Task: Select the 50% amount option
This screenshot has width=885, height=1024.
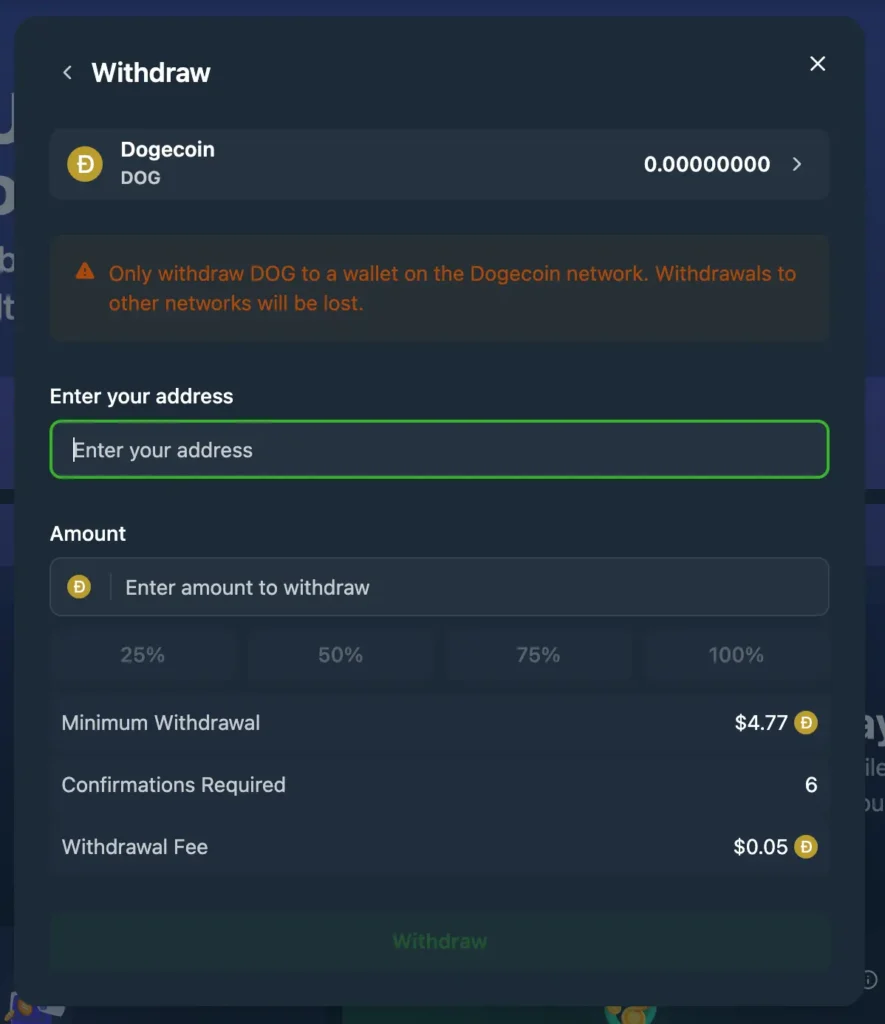Action: point(340,654)
